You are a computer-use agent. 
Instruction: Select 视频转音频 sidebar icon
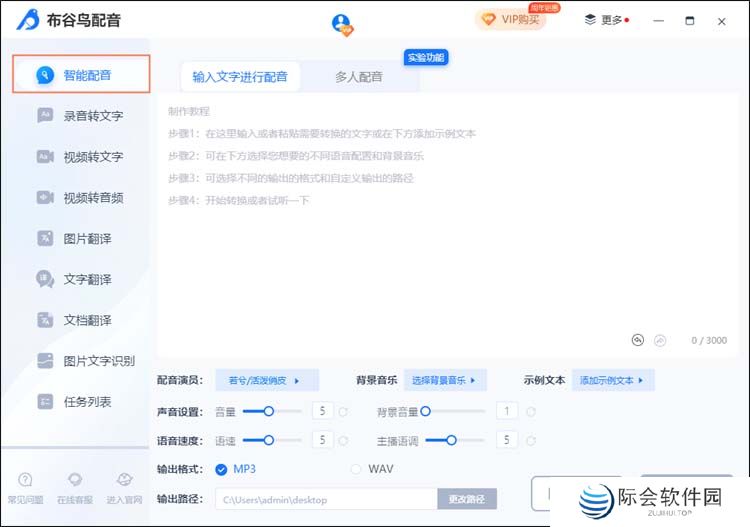pyautogui.click(x=45, y=198)
